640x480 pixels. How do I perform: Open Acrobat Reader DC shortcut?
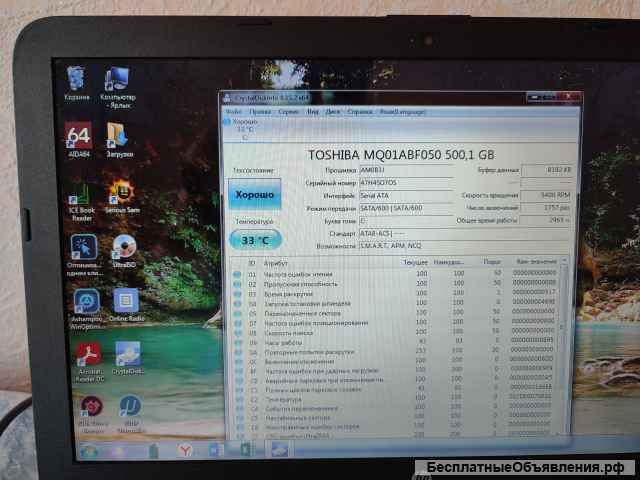click(89, 362)
